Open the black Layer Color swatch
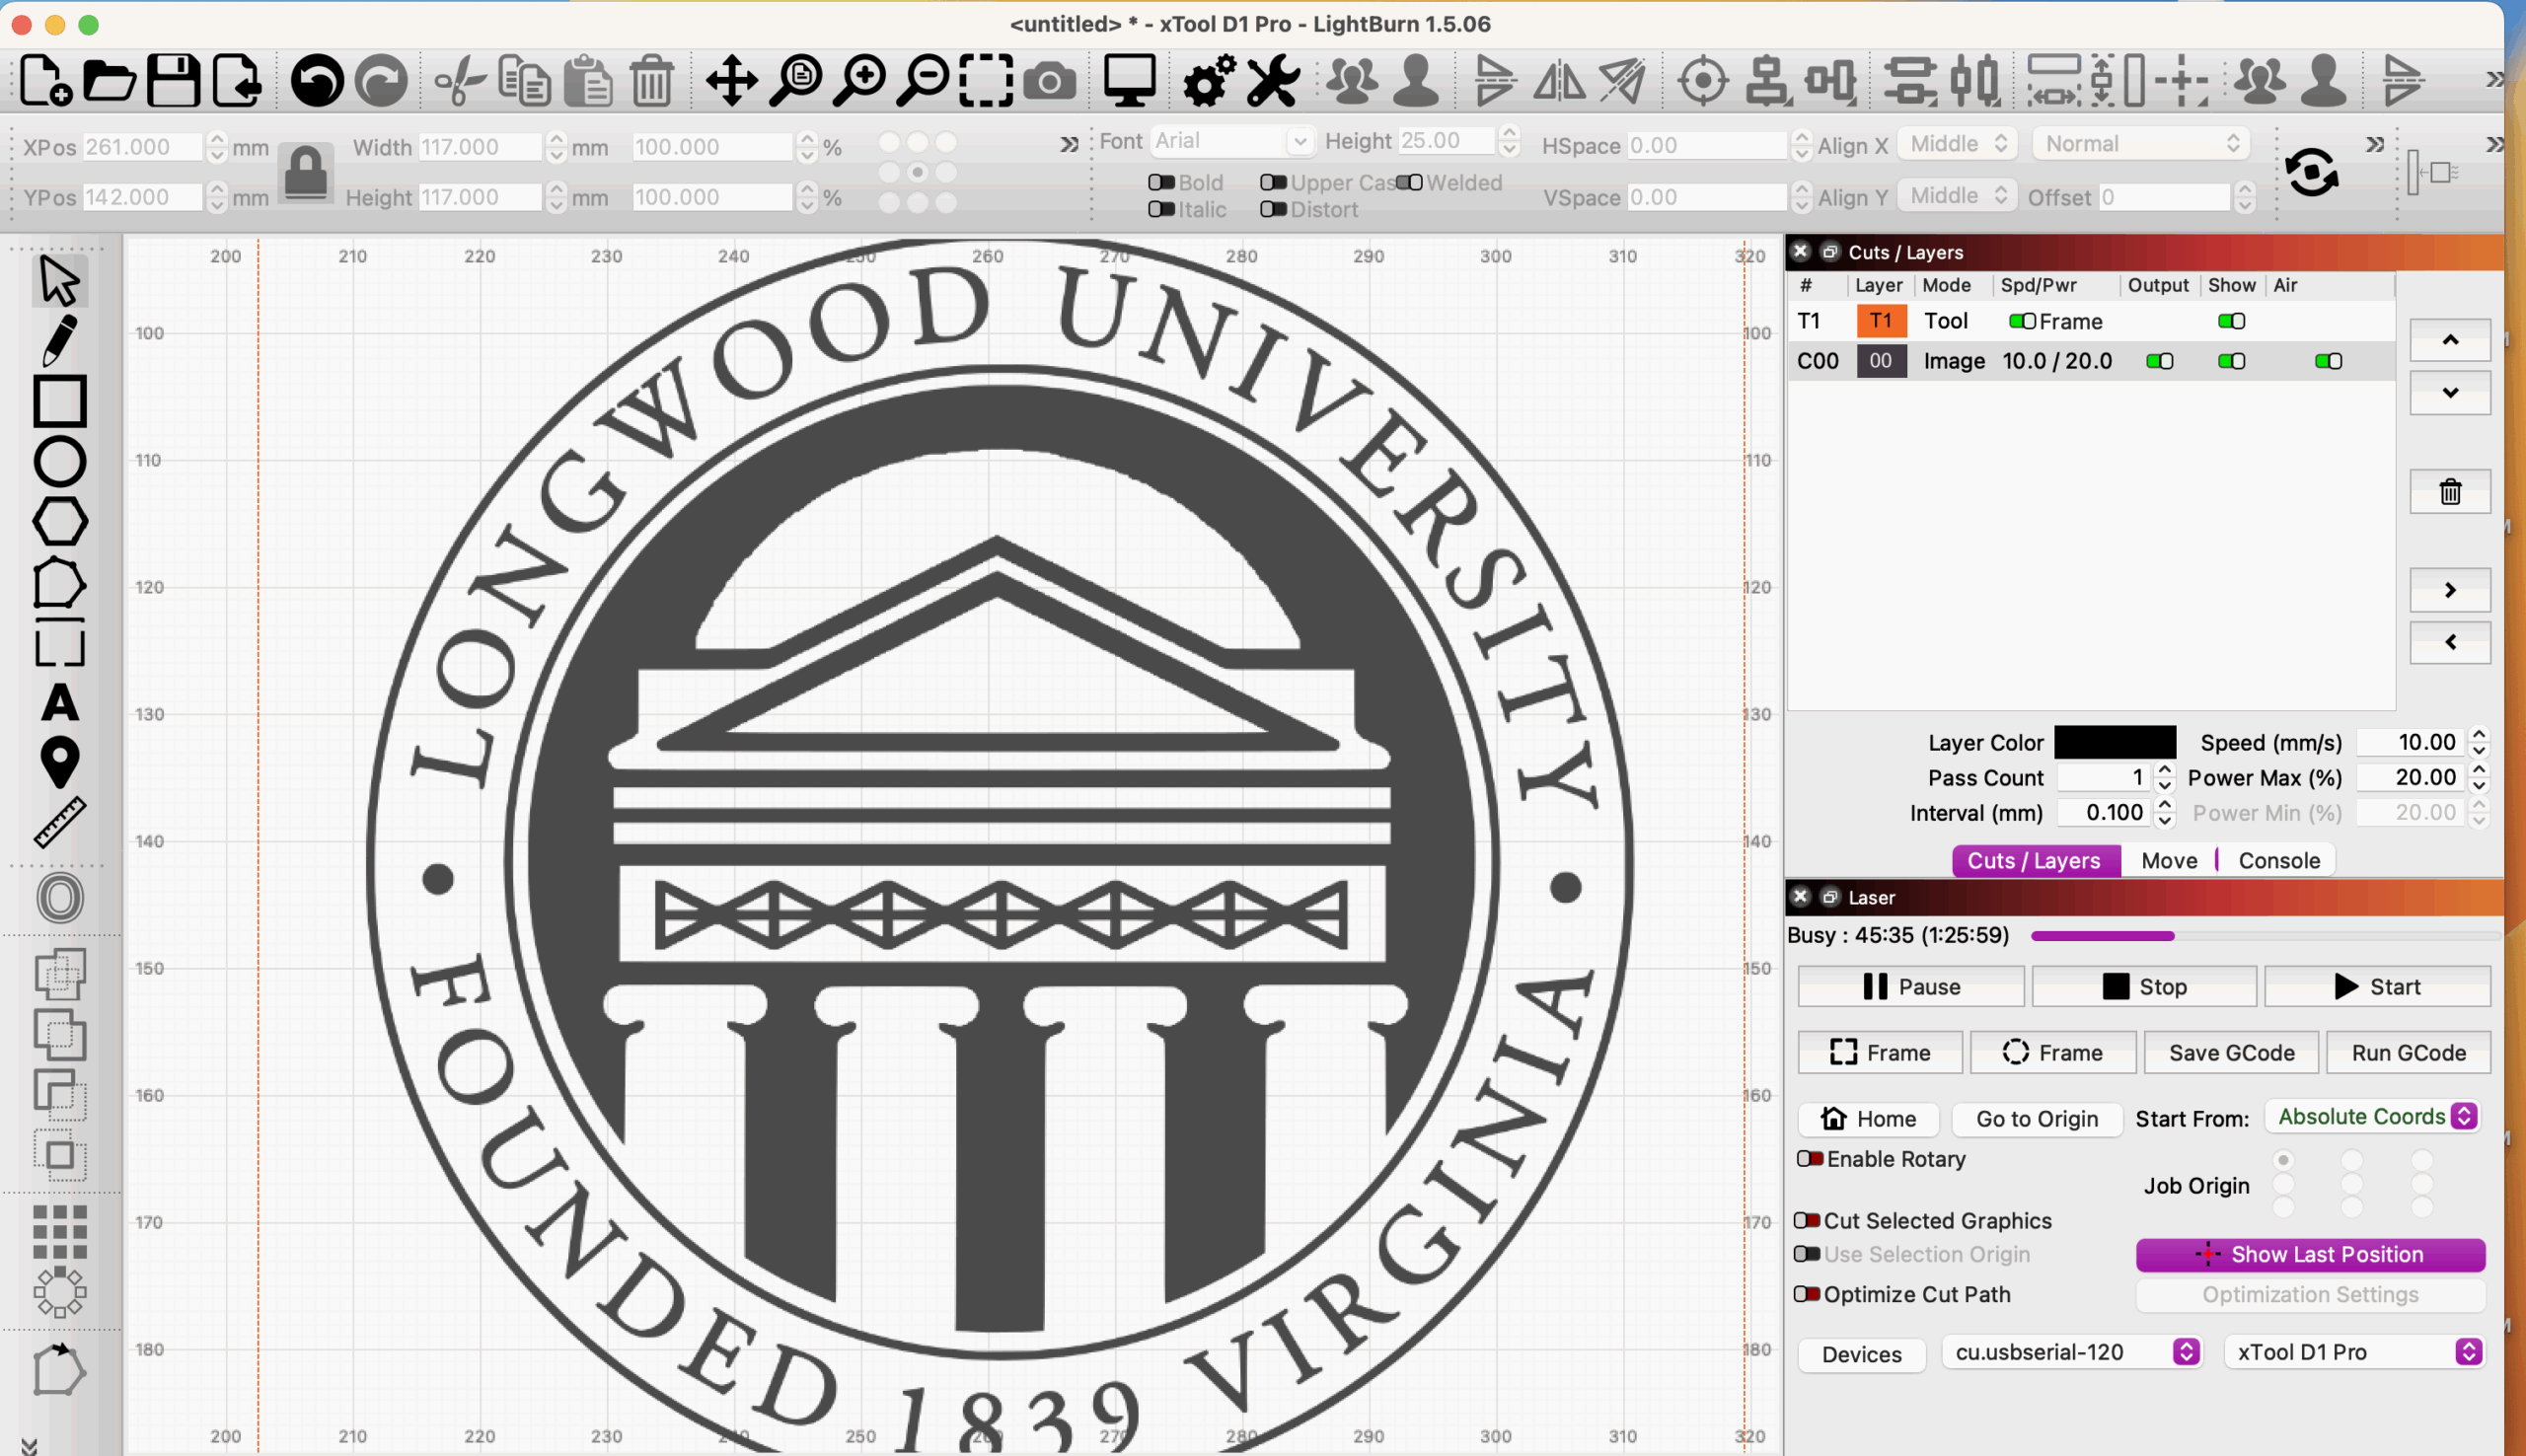Viewport: 2526px width, 1456px height. 2114,742
